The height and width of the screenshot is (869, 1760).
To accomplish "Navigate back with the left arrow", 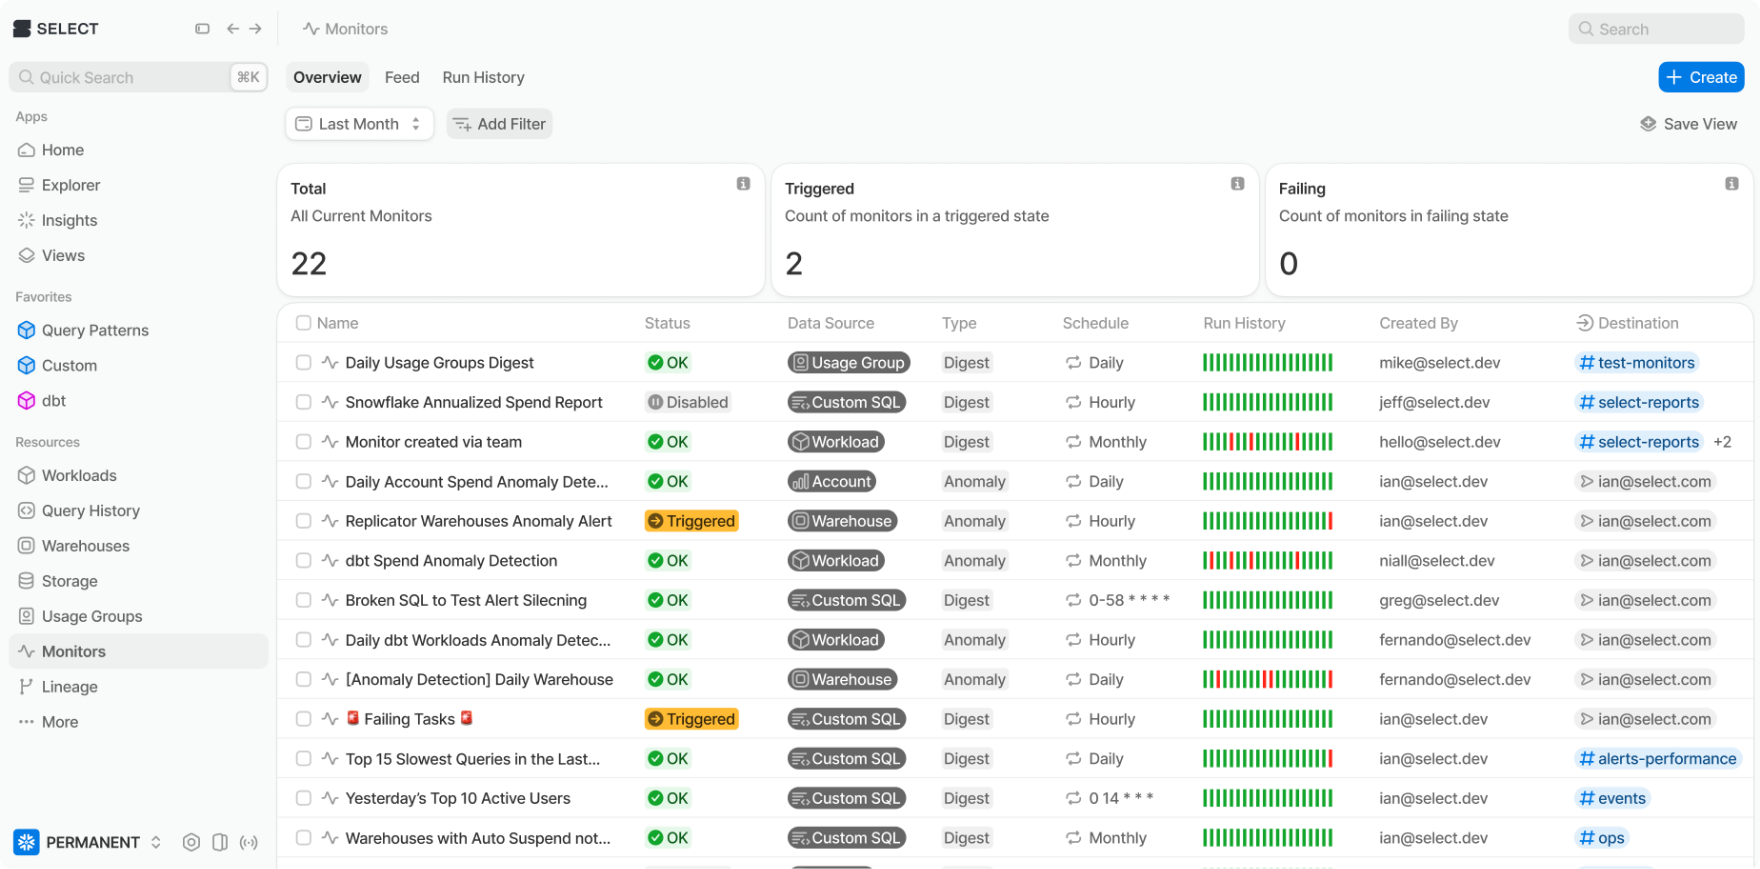I will pyautogui.click(x=233, y=29).
